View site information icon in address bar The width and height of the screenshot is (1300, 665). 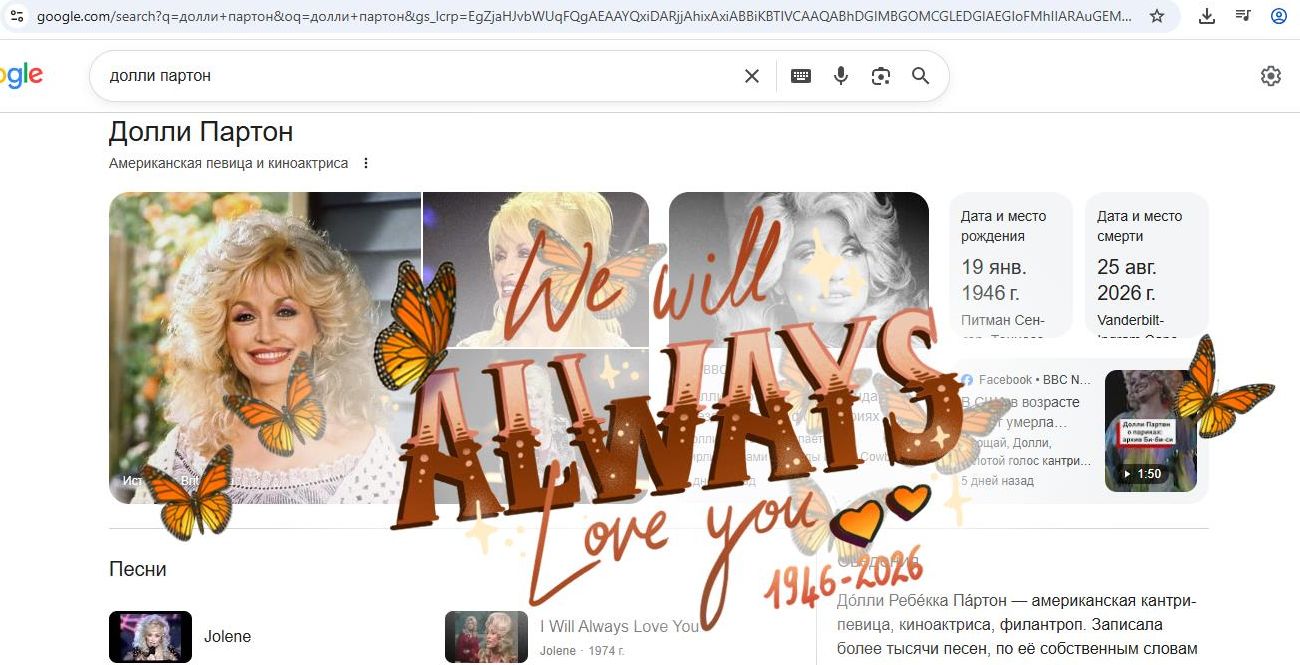point(17,16)
